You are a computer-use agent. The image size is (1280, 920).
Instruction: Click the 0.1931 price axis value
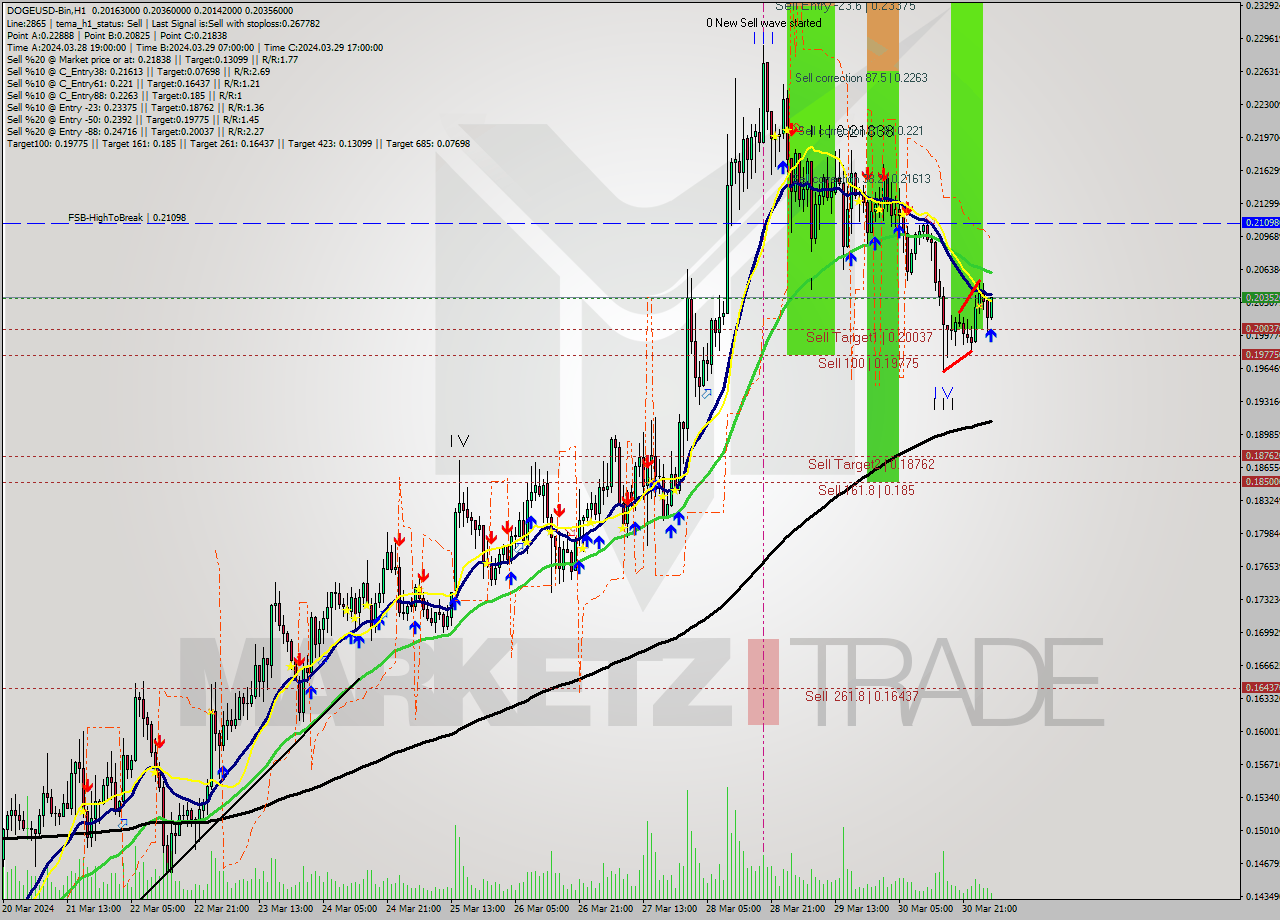click(x=1262, y=401)
